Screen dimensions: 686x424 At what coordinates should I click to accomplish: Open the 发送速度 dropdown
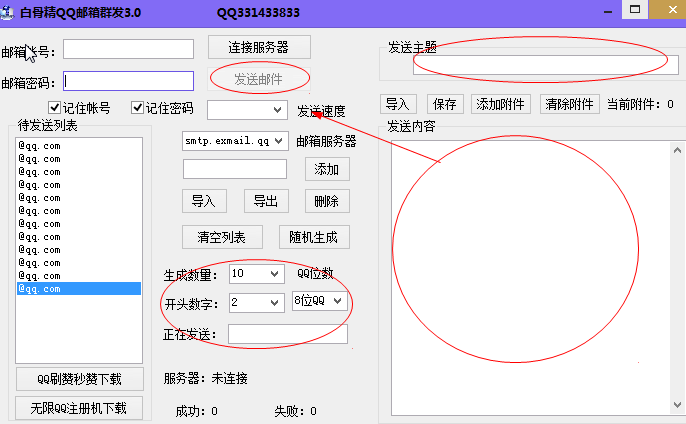point(247,110)
